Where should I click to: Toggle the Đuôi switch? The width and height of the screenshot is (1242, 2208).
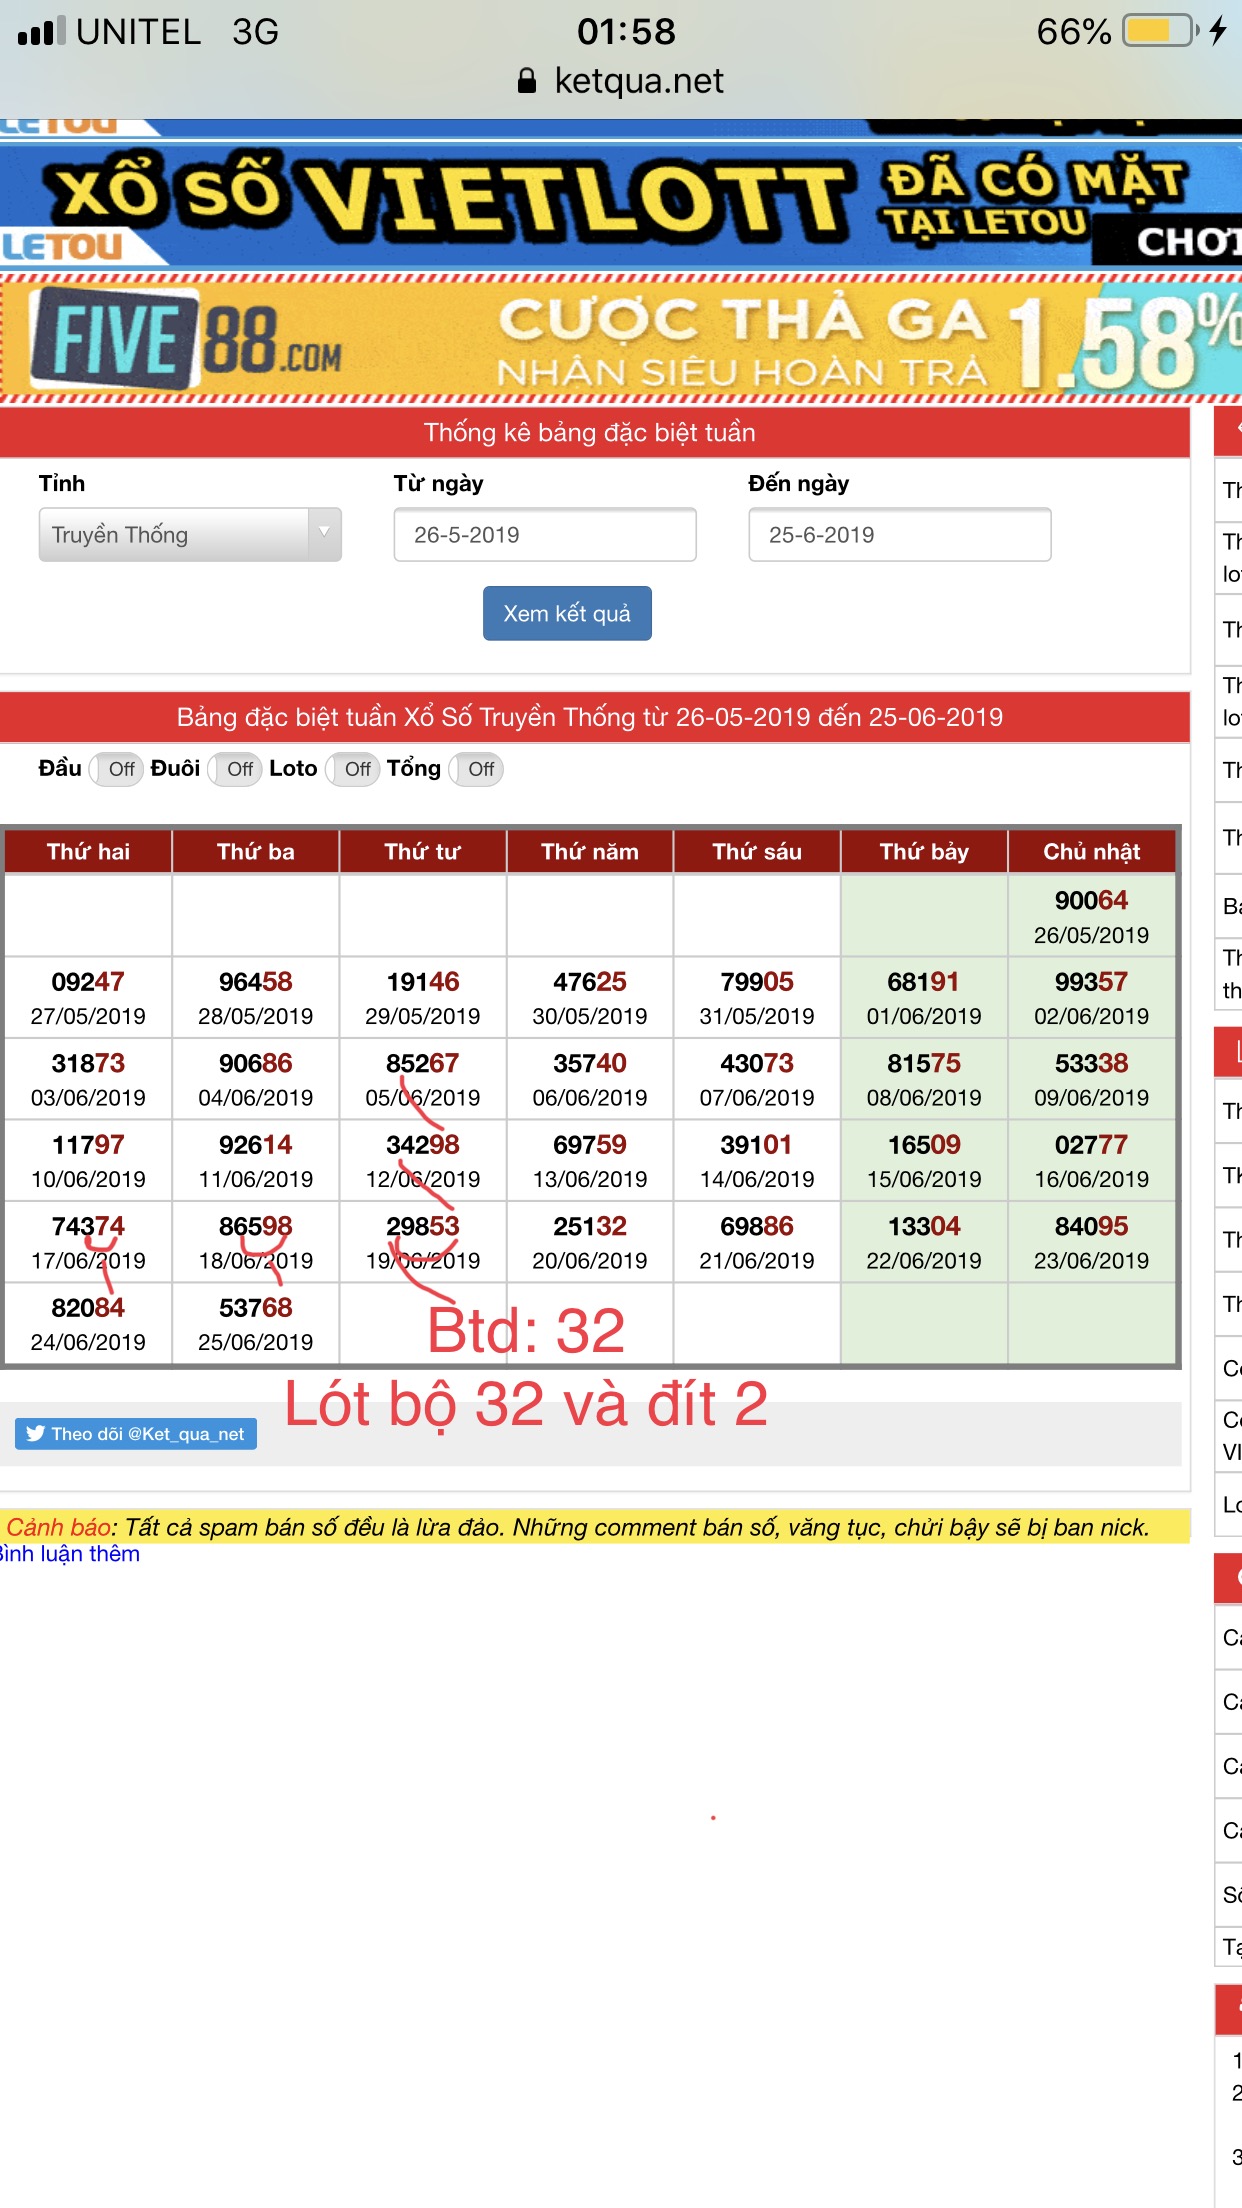pos(237,769)
